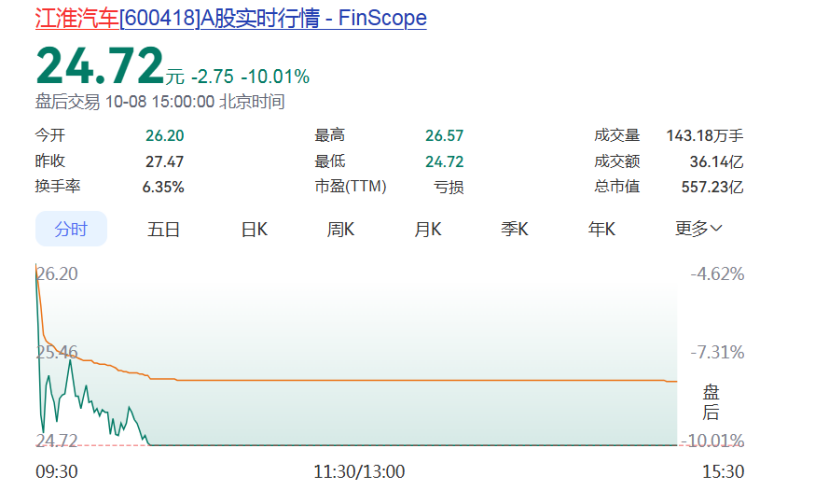Image resolution: width=830 pixels, height=490 pixels.
Task: Click the change percent -10.01% beside price
Action: coord(275,77)
